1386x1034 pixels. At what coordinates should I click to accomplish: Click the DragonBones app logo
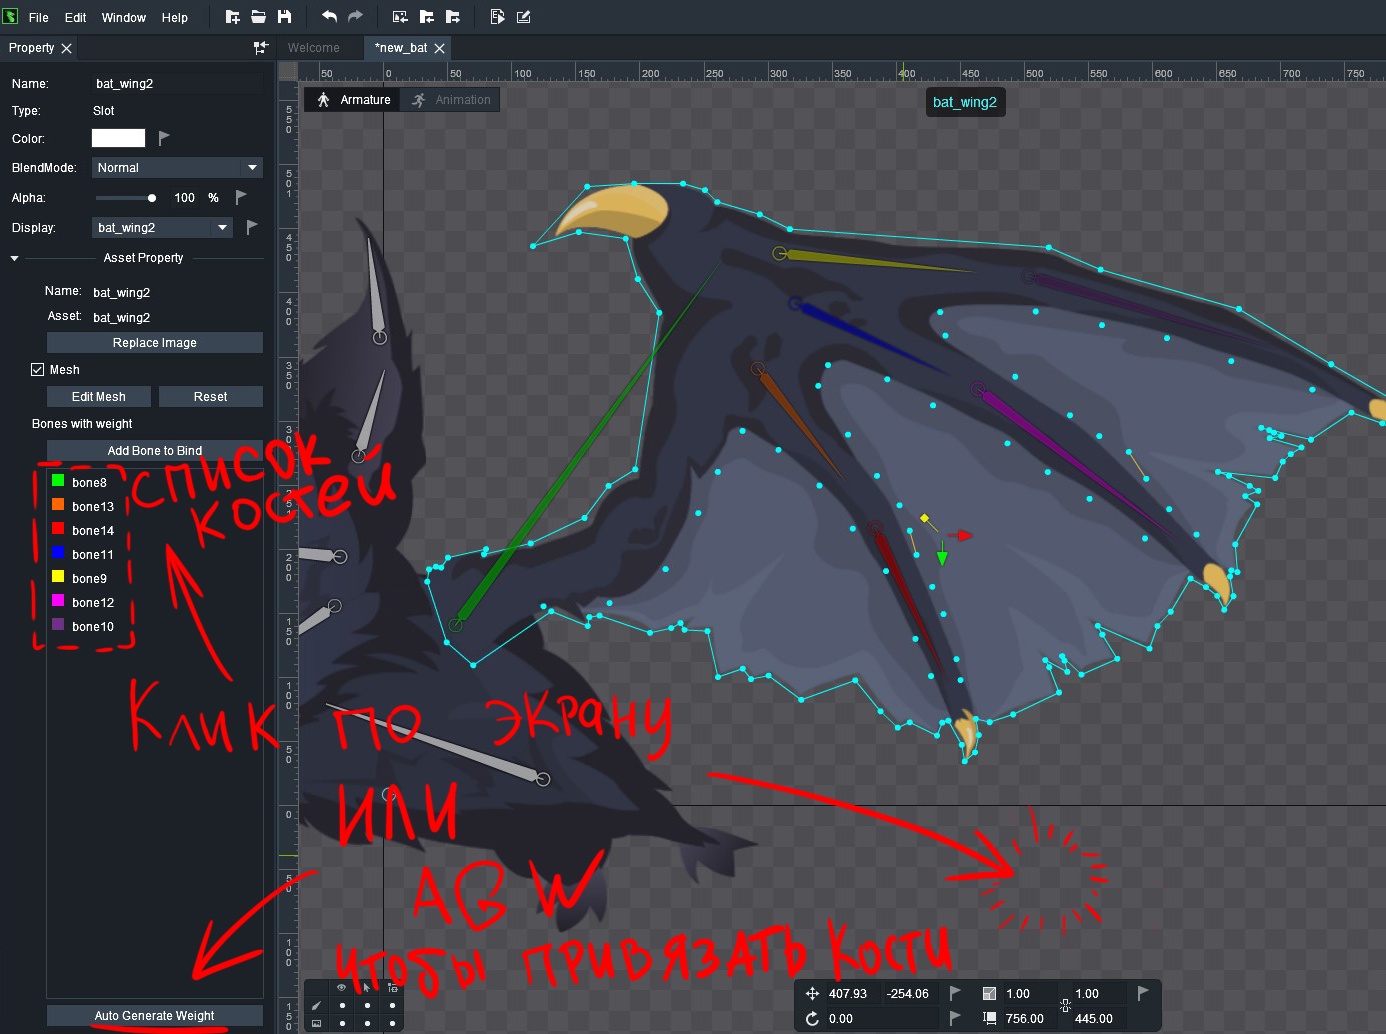pos(10,17)
